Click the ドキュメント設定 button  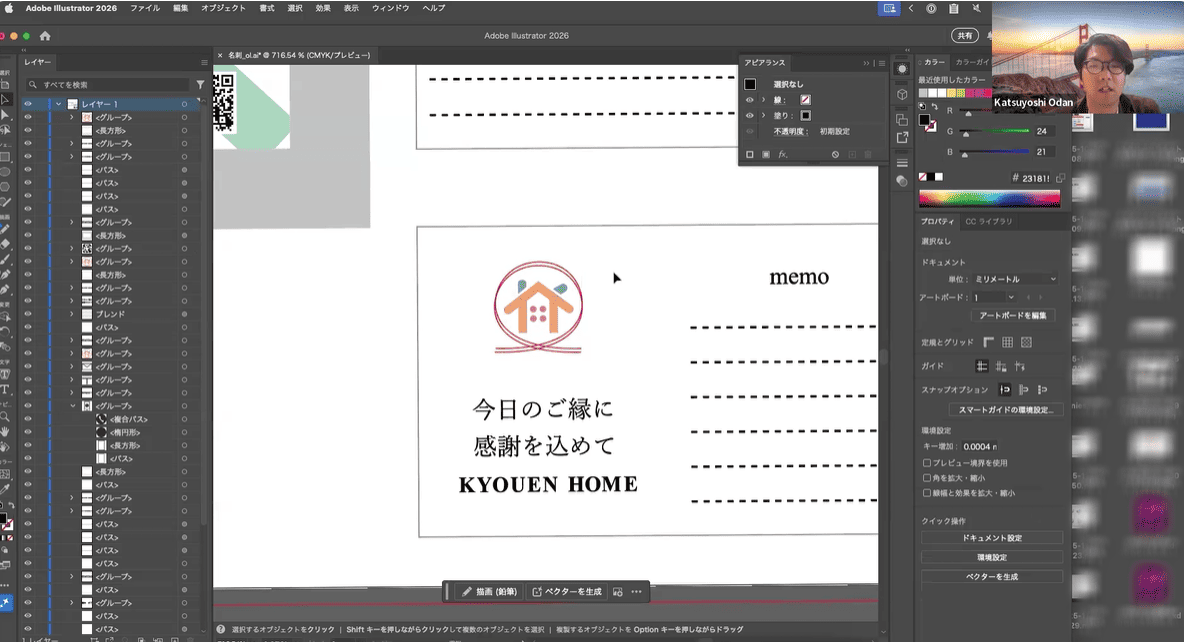tap(991, 538)
